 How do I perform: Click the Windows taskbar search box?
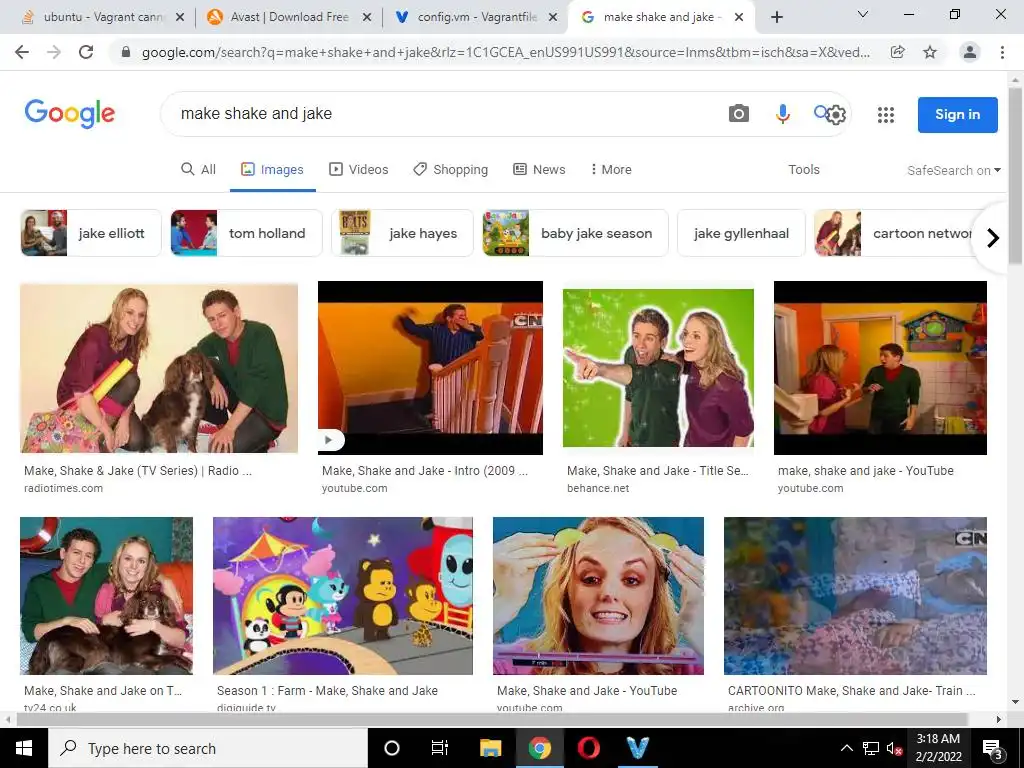[208, 748]
